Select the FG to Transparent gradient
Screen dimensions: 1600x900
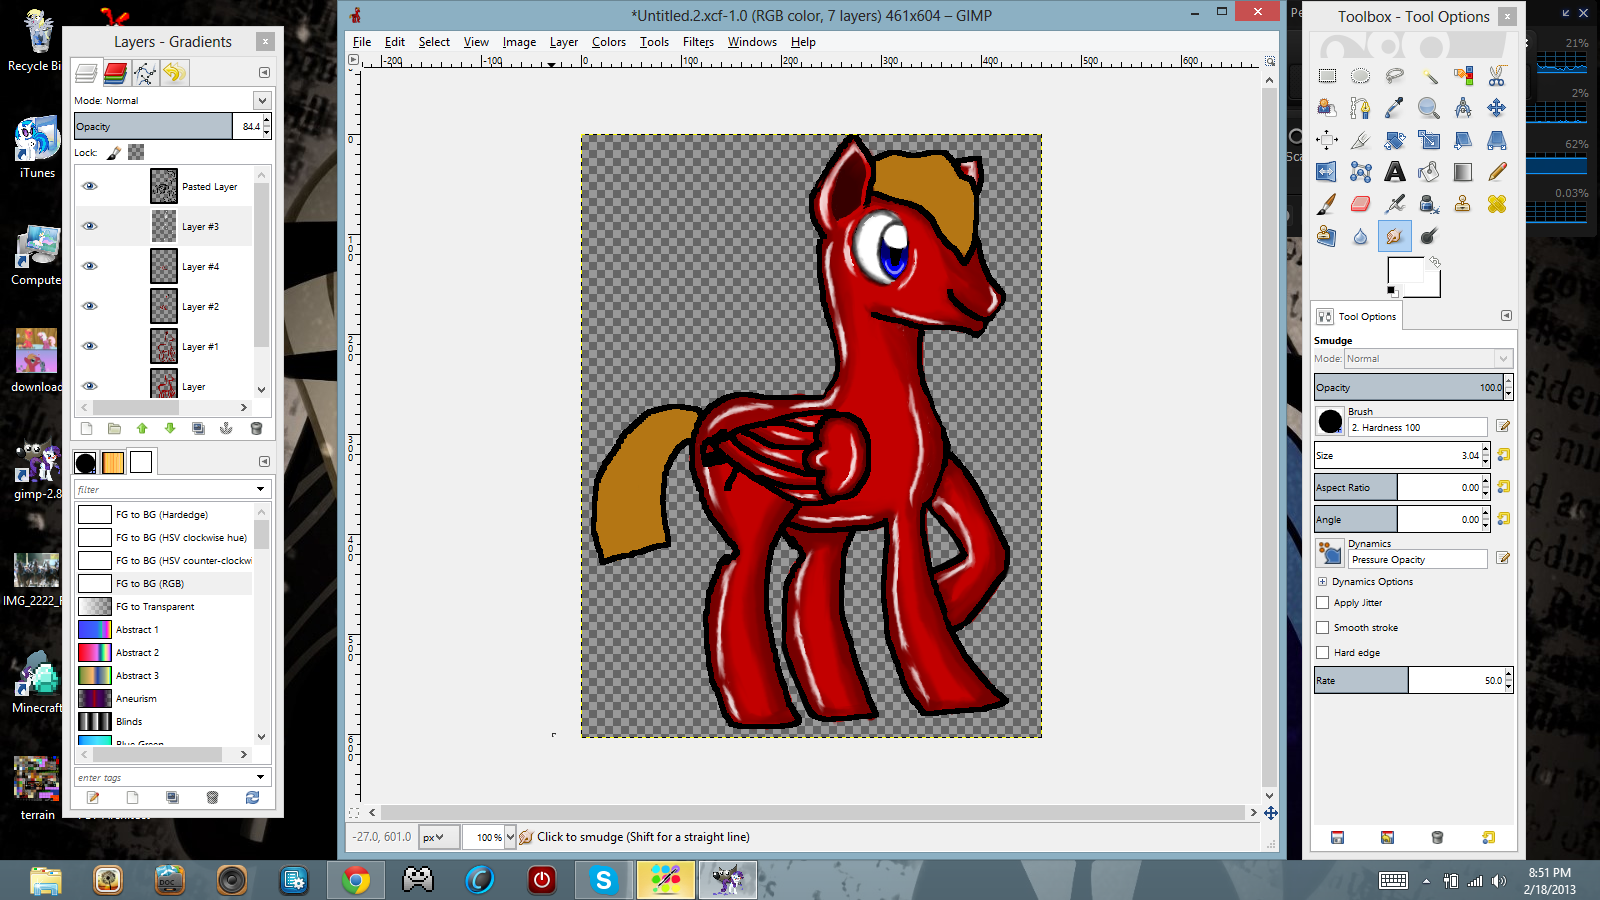pyautogui.click(x=164, y=607)
